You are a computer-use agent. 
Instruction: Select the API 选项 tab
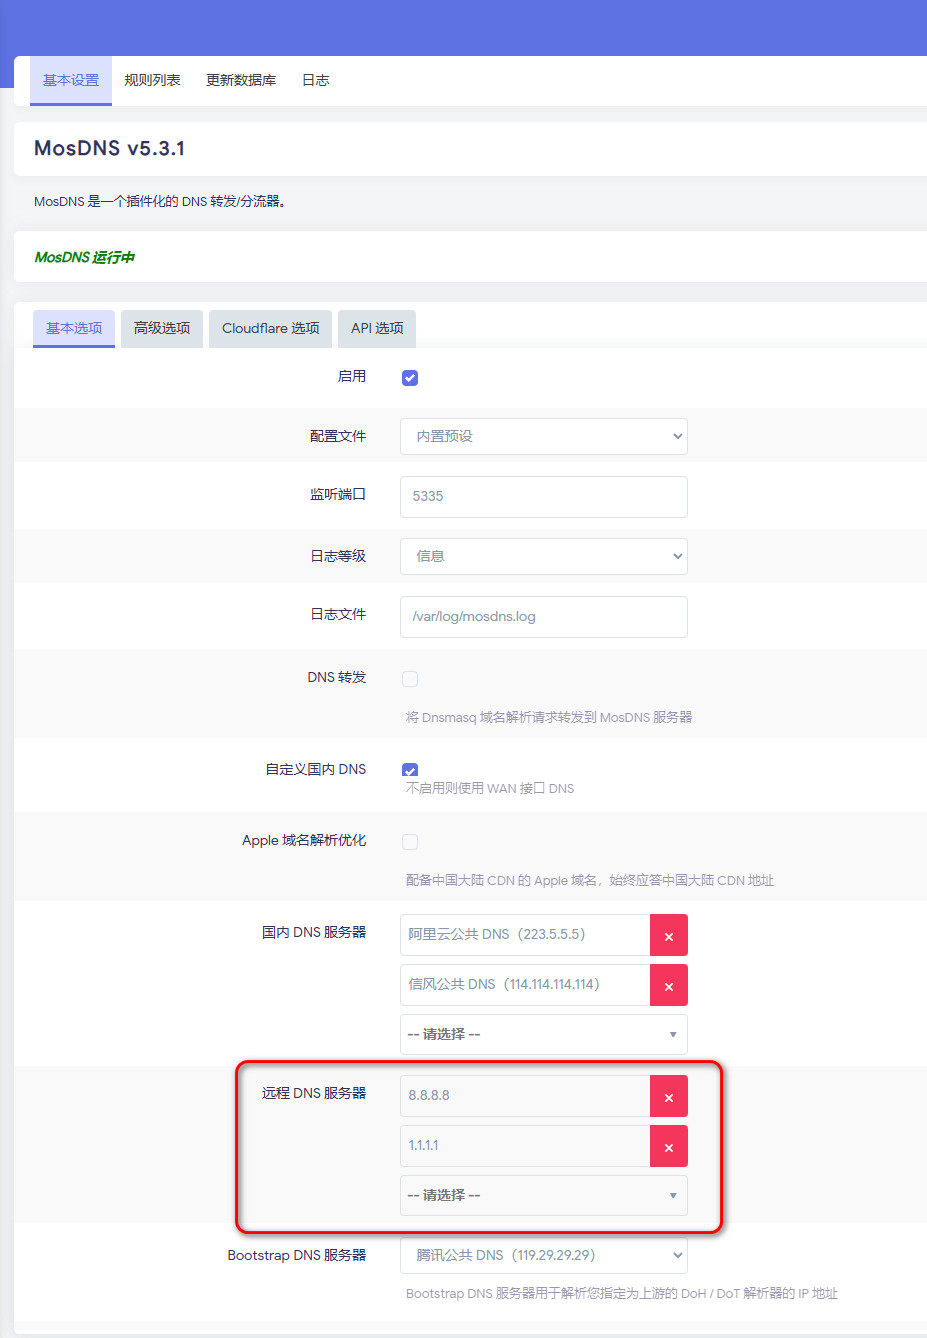pos(377,328)
